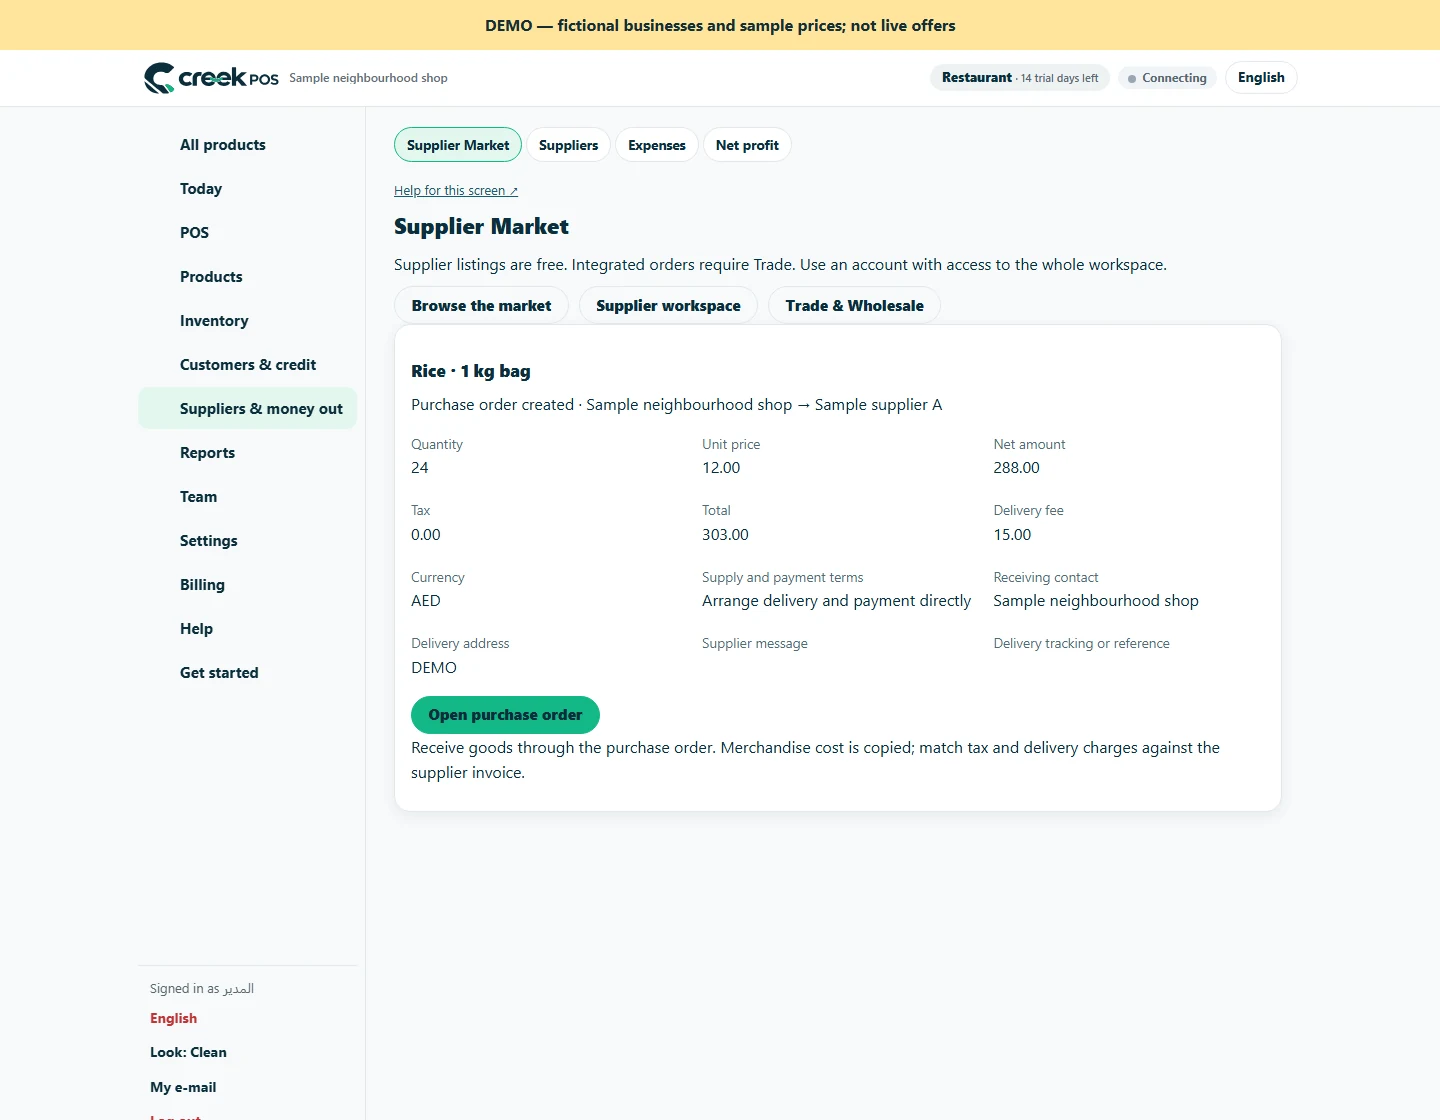The height and width of the screenshot is (1120, 1440).
Task: Select the currency value AED
Action: pyautogui.click(x=426, y=601)
